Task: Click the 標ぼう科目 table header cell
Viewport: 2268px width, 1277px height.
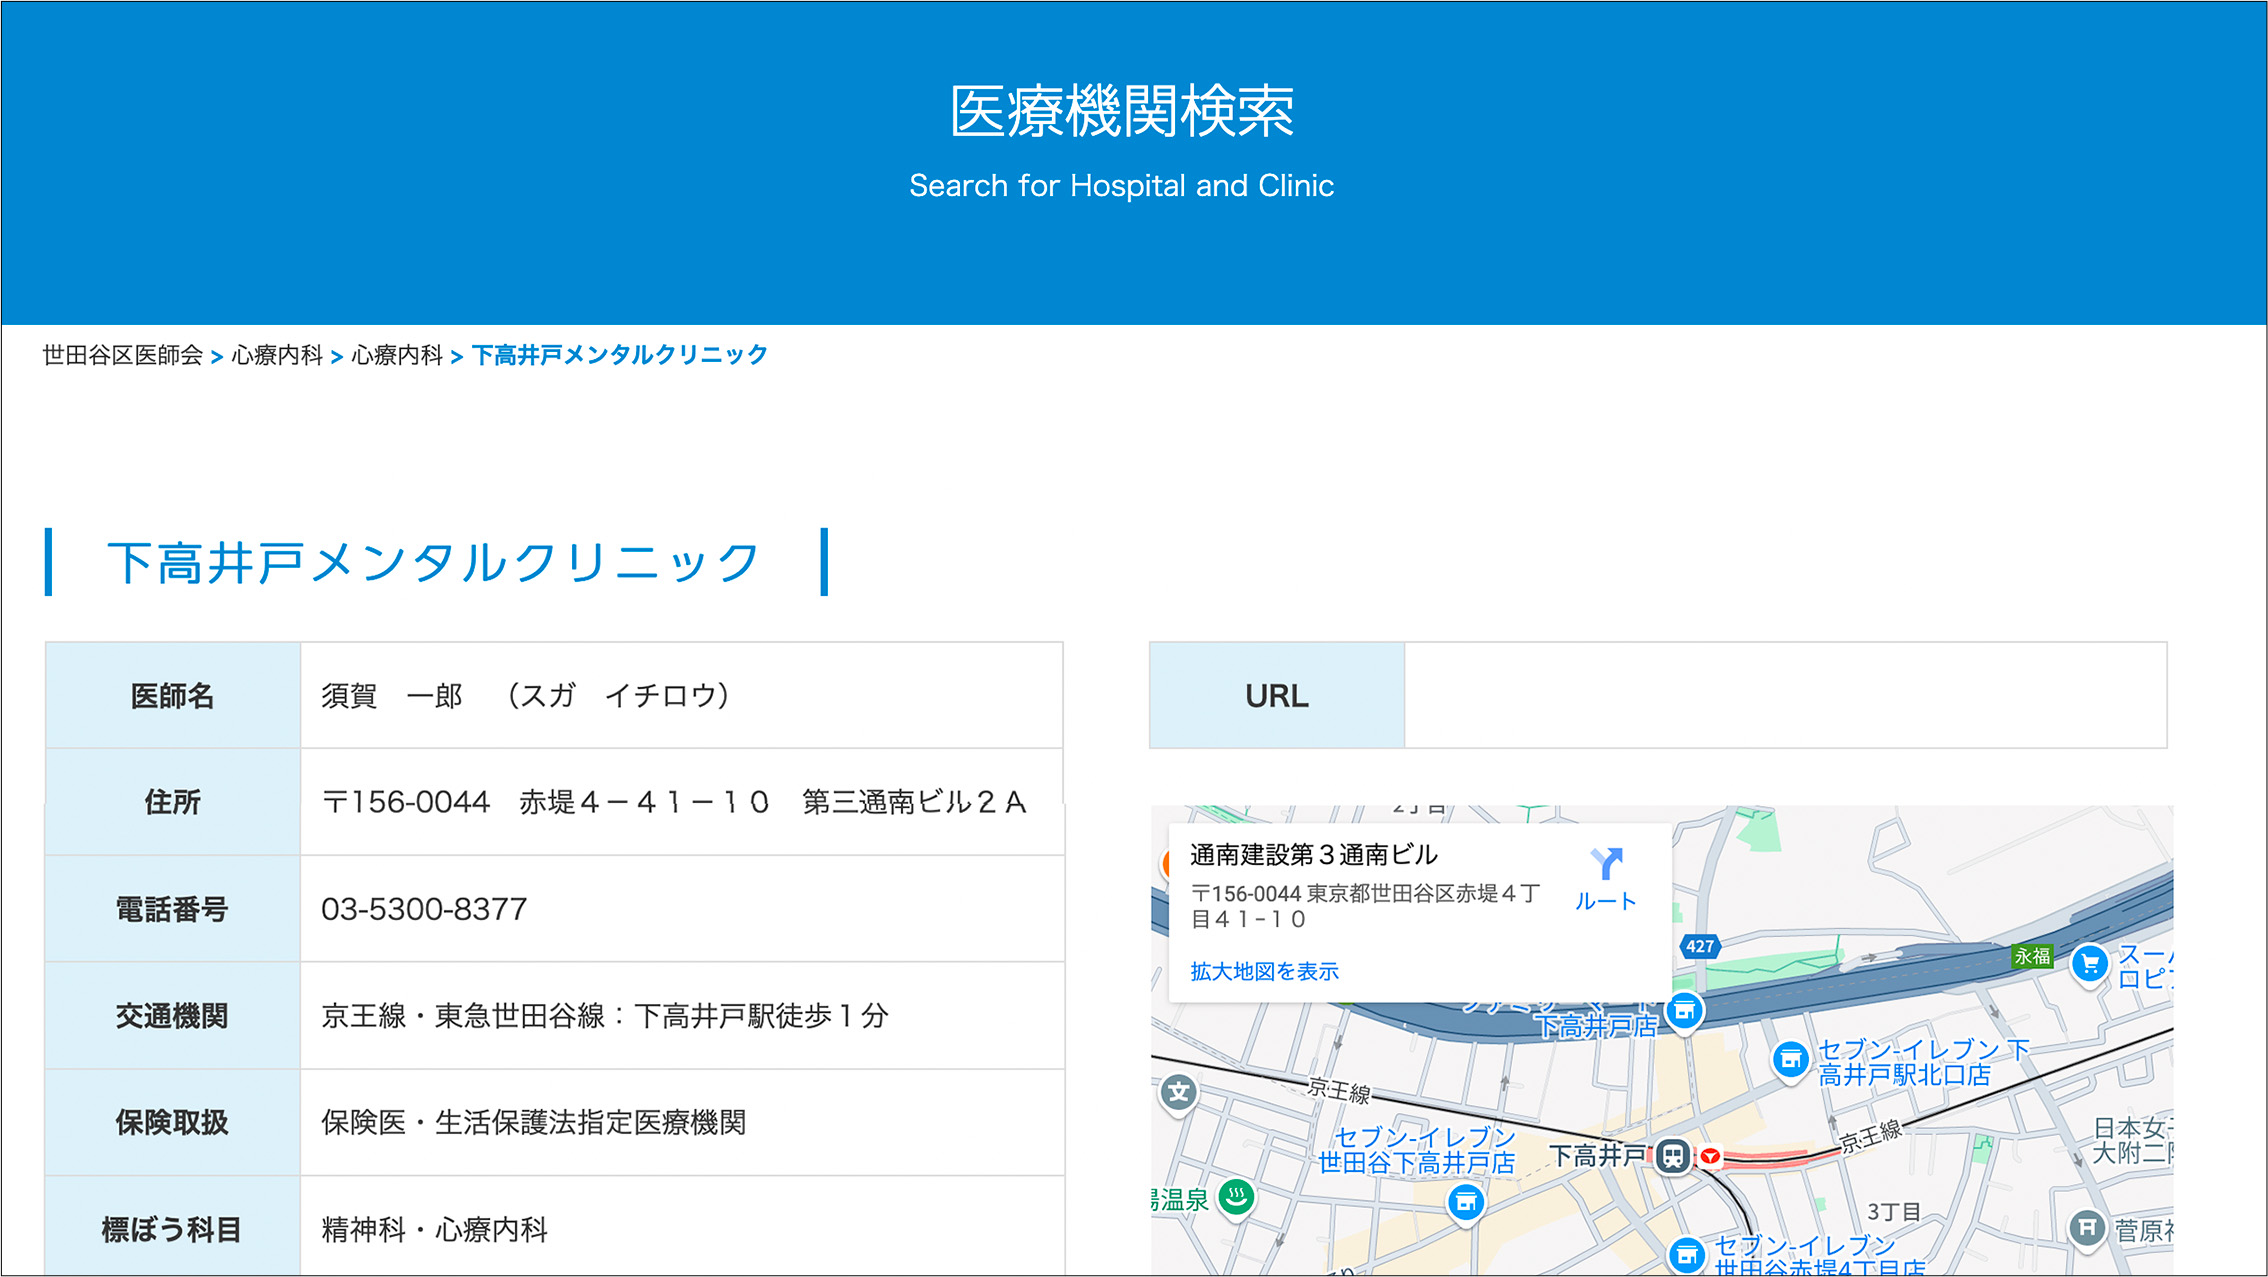Action: pos(173,1227)
